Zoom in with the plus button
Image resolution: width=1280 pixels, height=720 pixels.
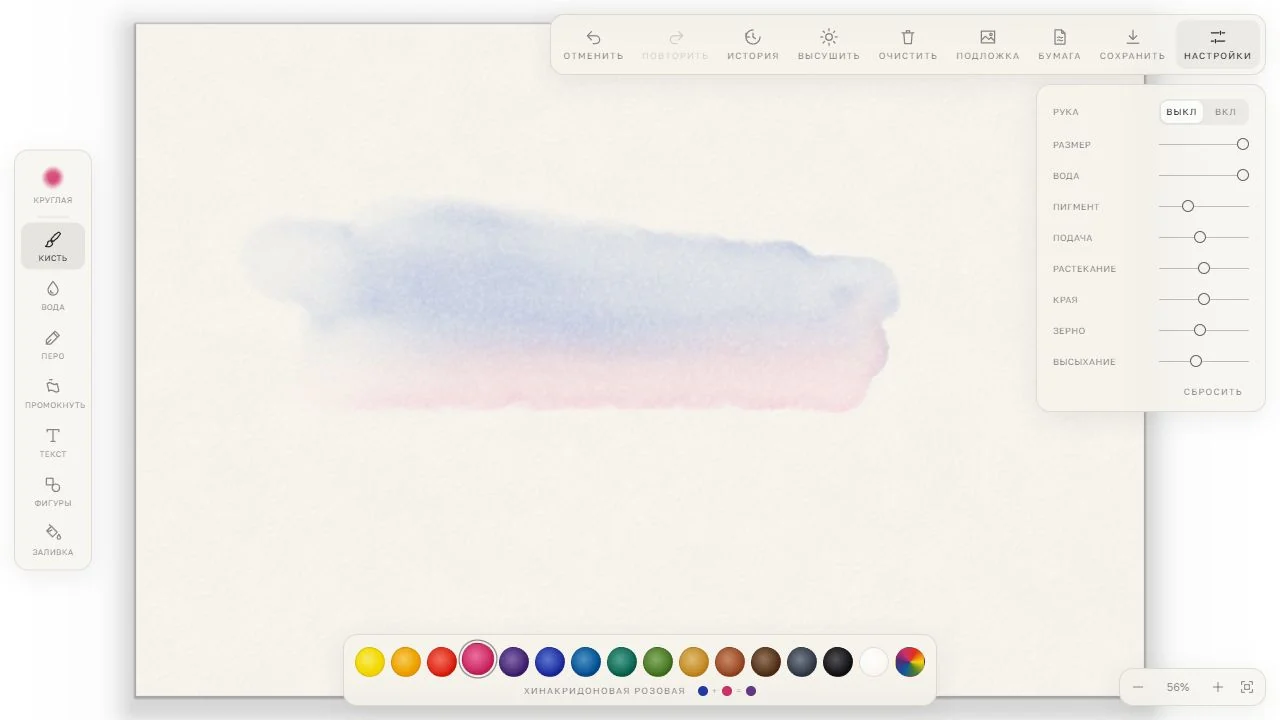[x=1218, y=687]
